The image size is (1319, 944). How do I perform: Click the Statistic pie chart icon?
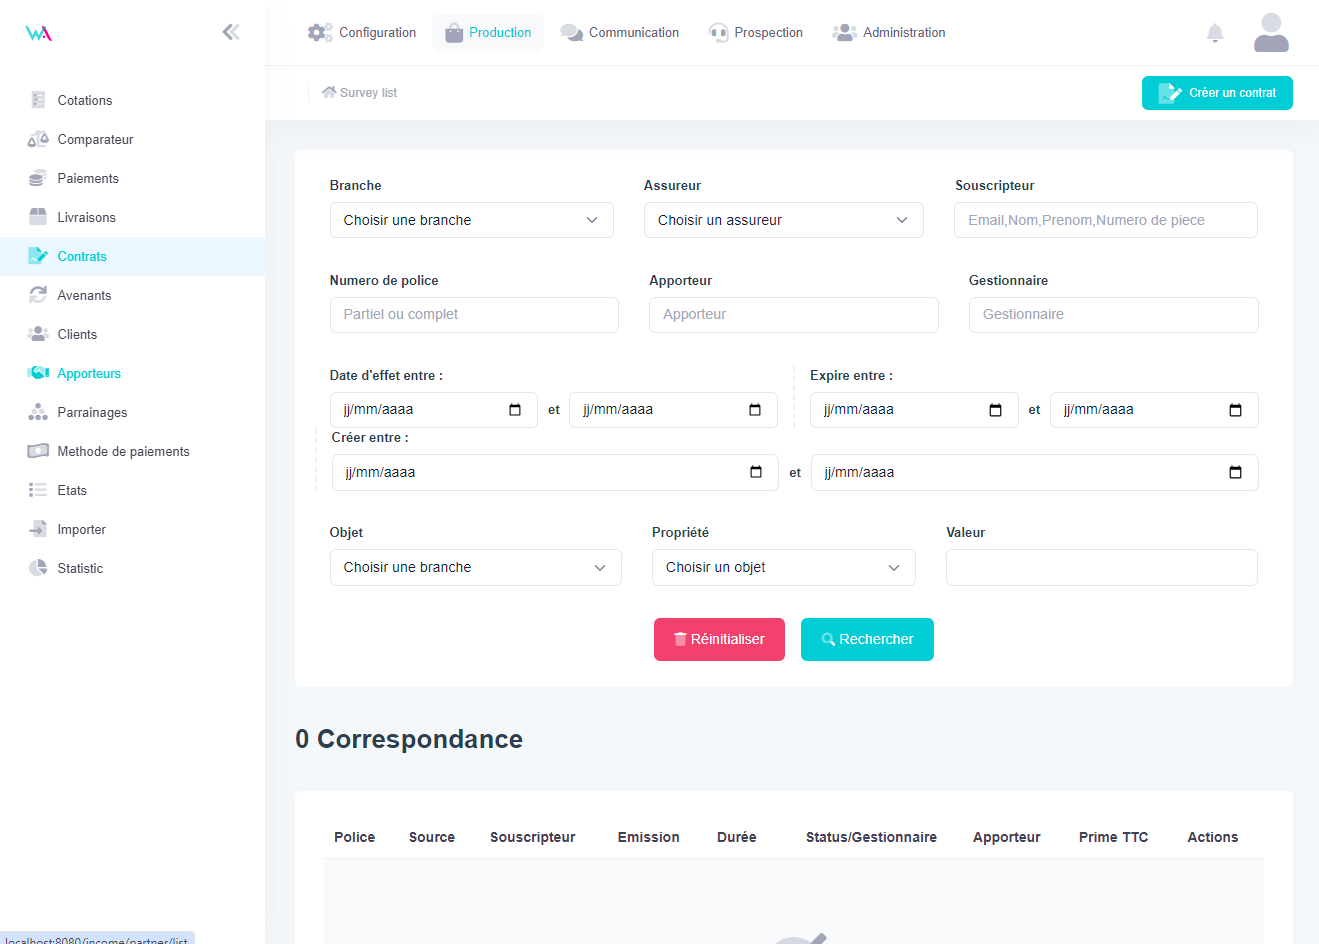pyautogui.click(x=38, y=568)
